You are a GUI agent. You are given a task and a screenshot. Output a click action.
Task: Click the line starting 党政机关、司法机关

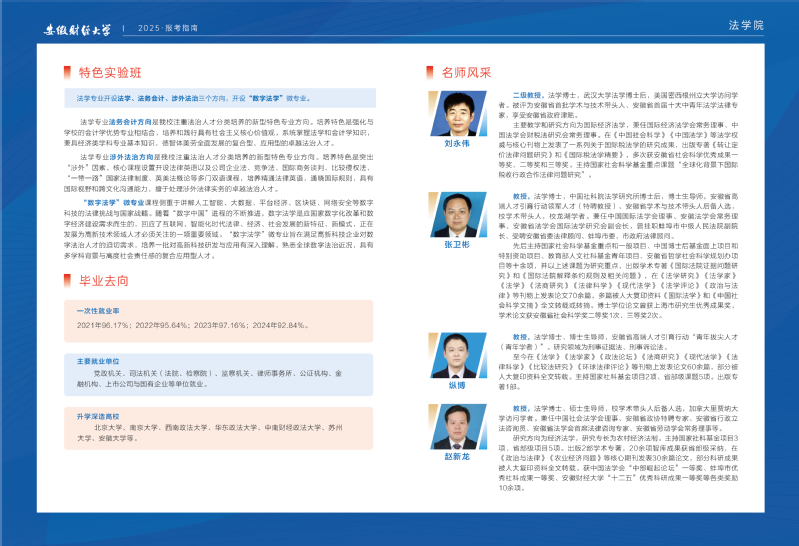(x=218, y=373)
